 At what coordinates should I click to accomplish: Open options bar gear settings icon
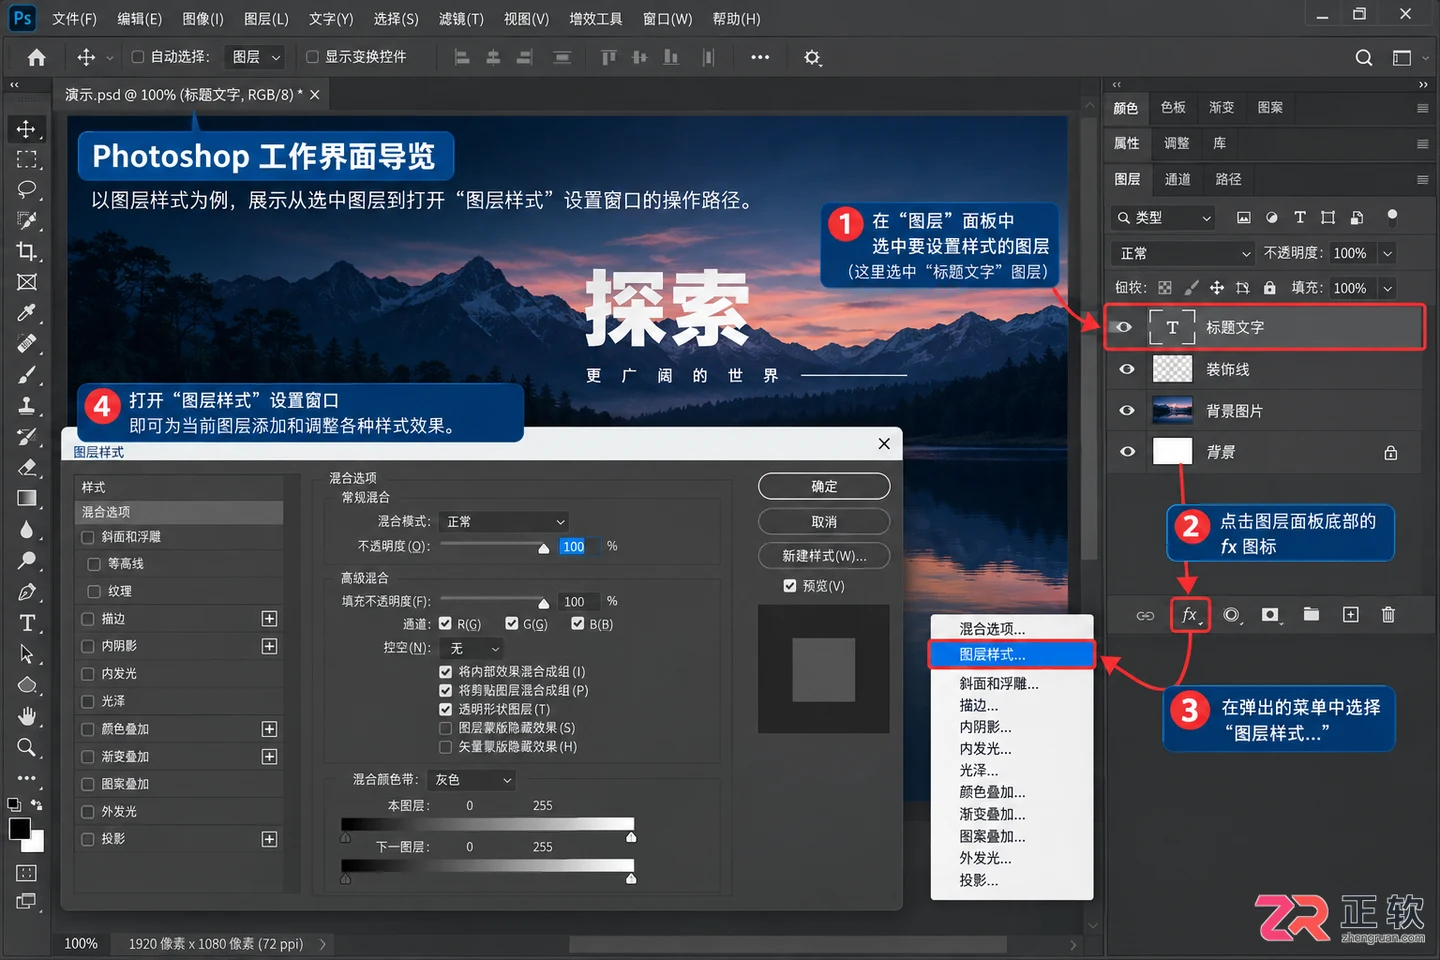click(x=812, y=58)
